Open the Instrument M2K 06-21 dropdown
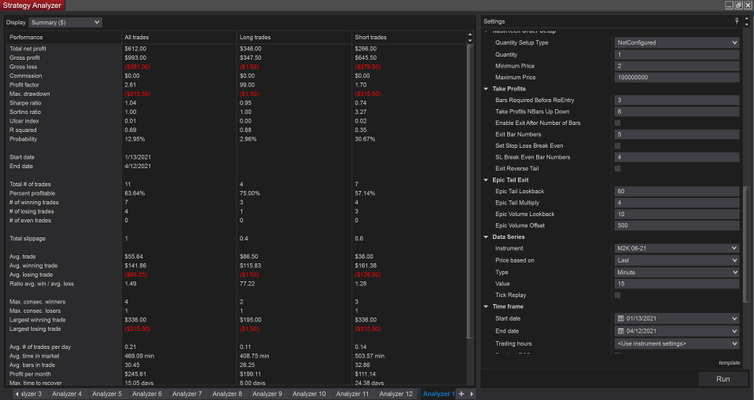The image size is (754, 400). coord(676,249)
